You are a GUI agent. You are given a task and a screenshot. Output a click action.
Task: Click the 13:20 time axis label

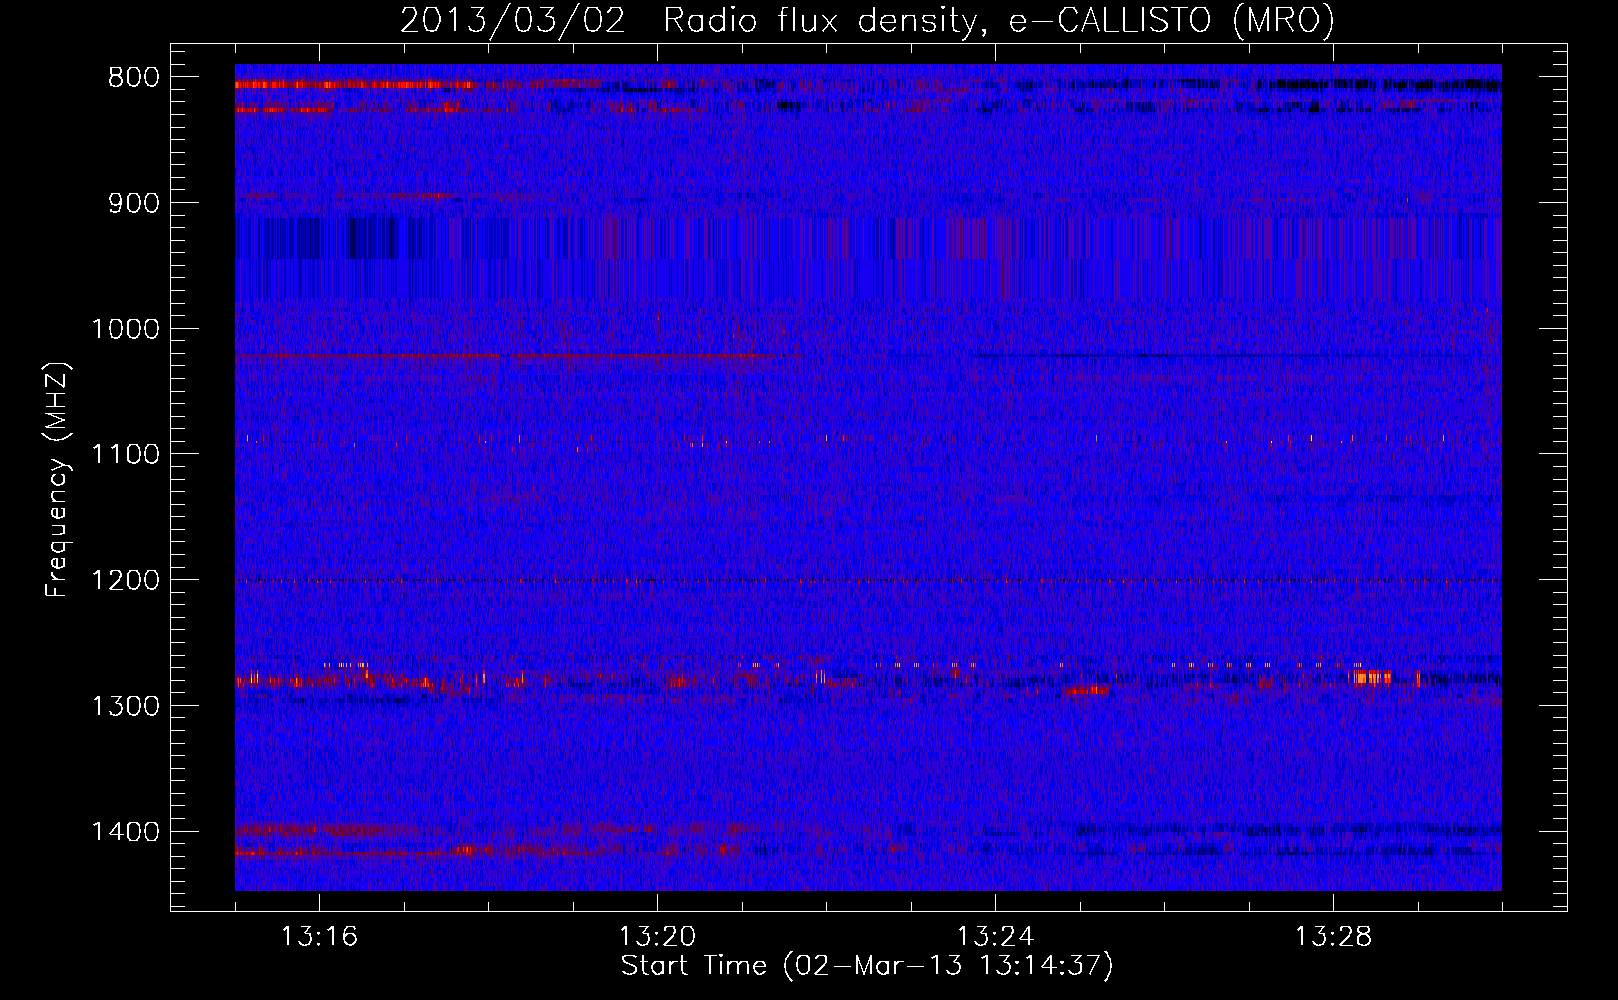(x=657, y=937)
